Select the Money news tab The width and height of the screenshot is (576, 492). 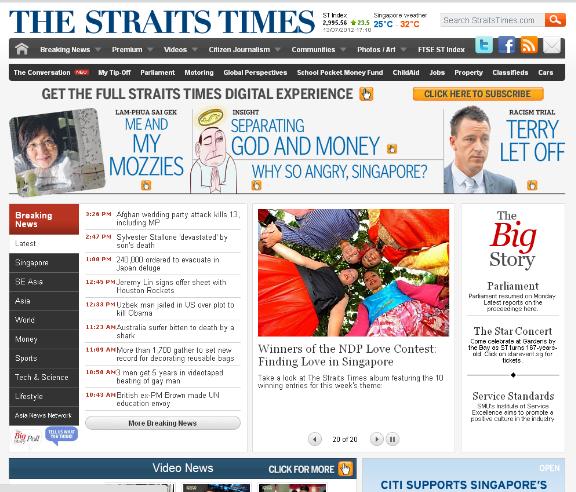(44, 339)
